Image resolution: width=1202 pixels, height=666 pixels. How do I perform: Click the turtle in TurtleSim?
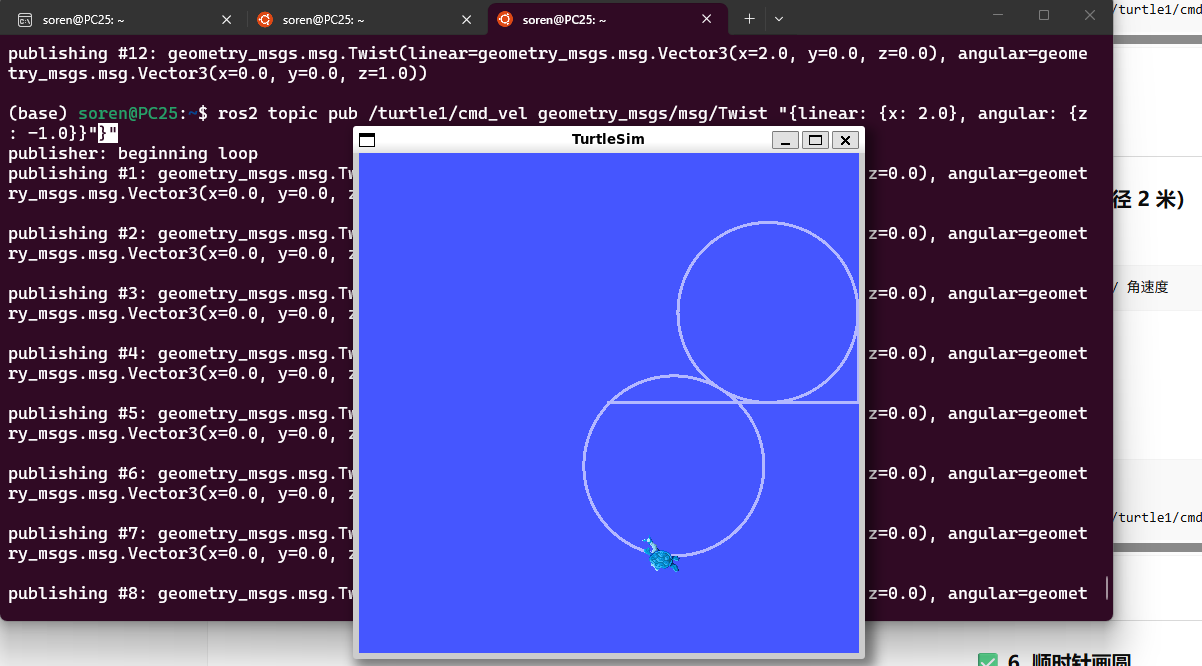click(x=660, y=555)
